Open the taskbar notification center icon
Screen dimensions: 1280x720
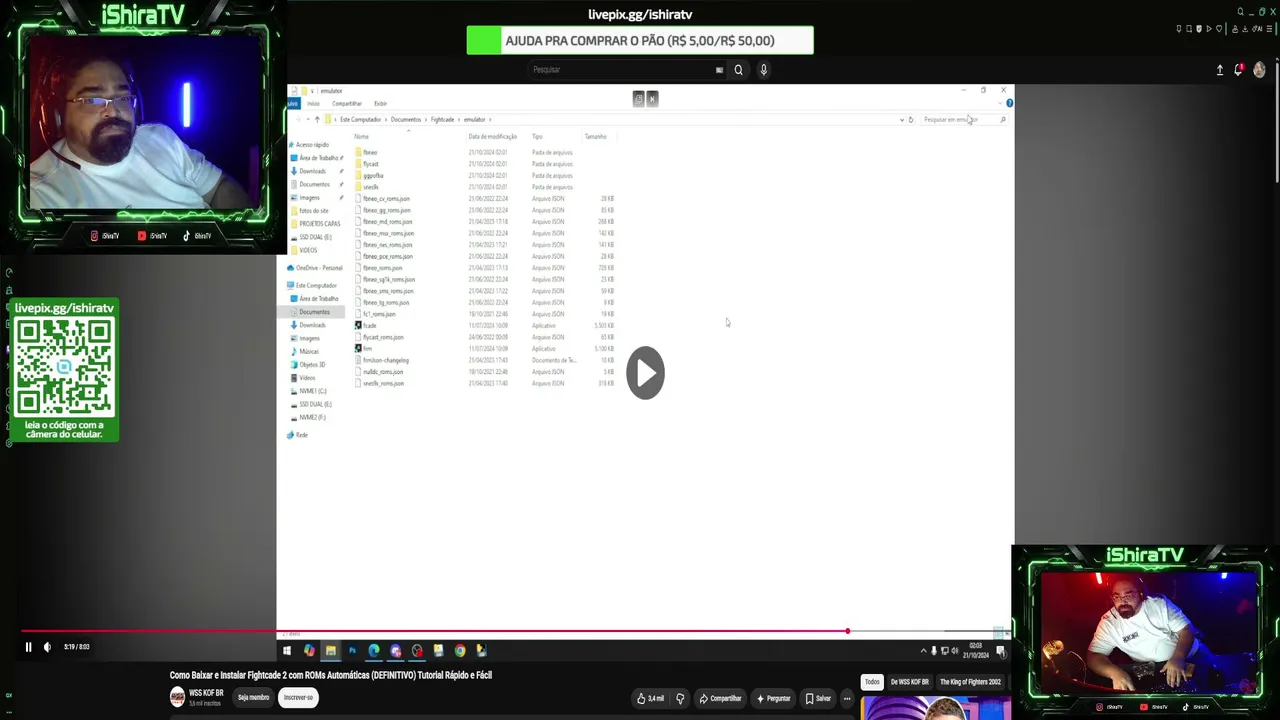pos(1000,651)
